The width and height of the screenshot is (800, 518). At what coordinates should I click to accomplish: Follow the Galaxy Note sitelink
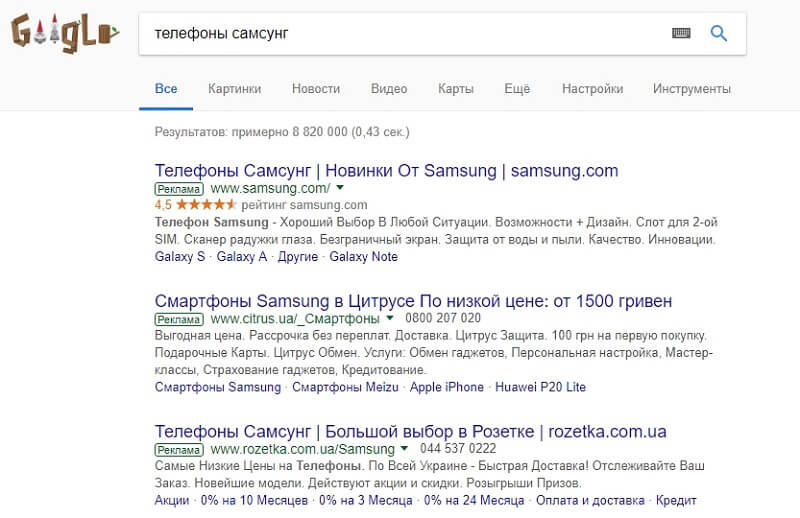363,257
